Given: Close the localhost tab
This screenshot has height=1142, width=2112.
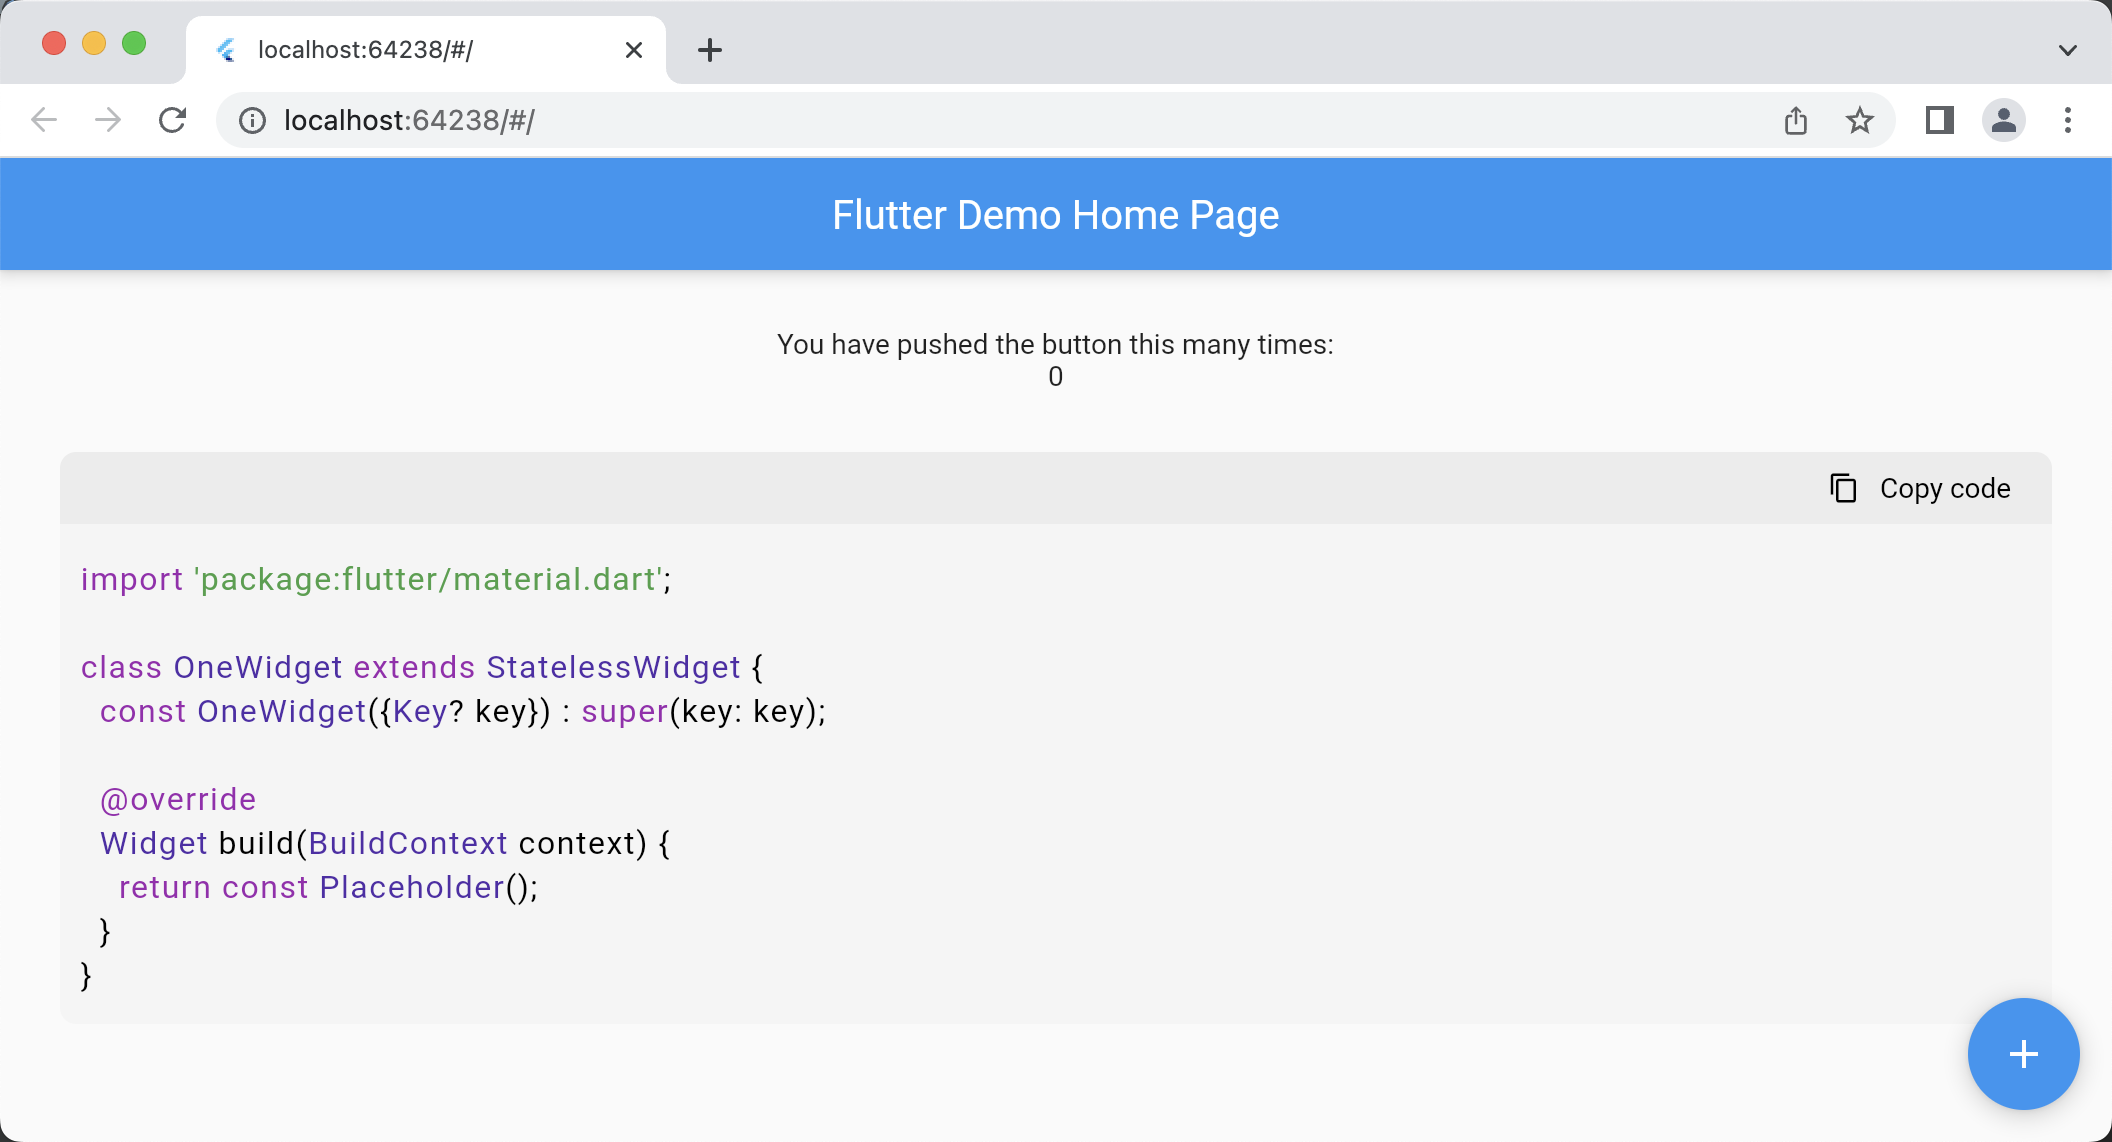Looking at the screenshot, I should [x=633, y=50].
